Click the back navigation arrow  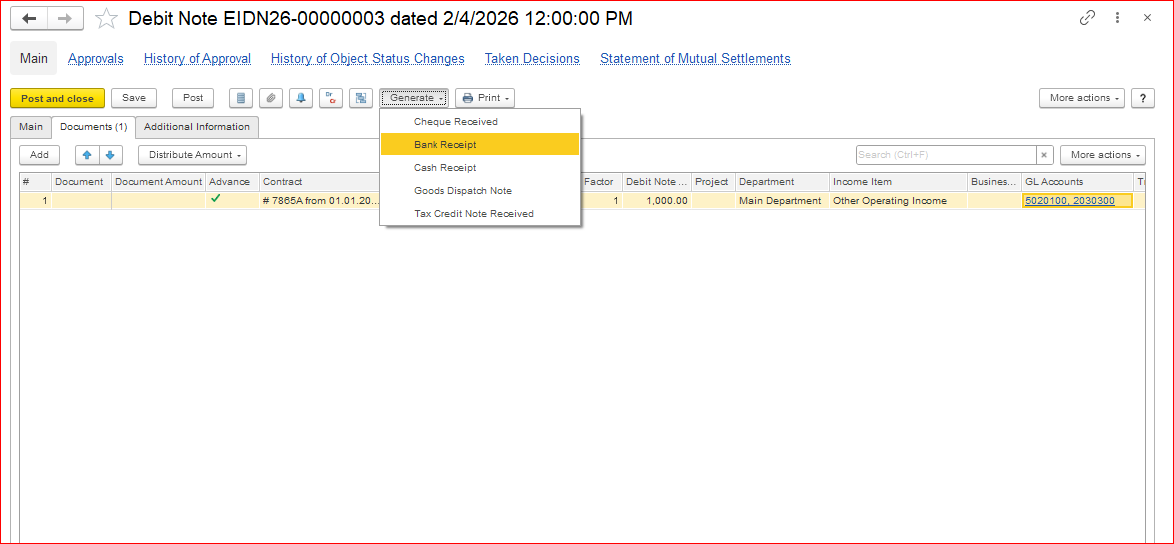pos(29,19)
